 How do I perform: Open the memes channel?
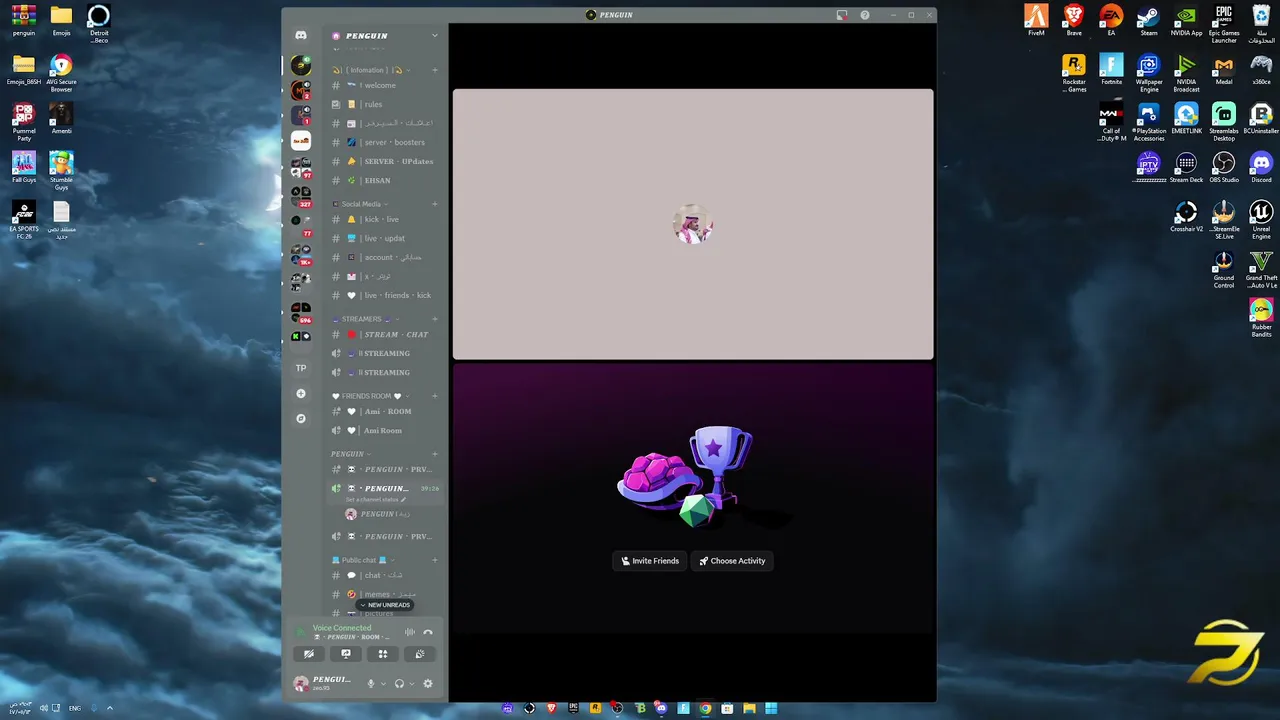[x=385, y=594]
